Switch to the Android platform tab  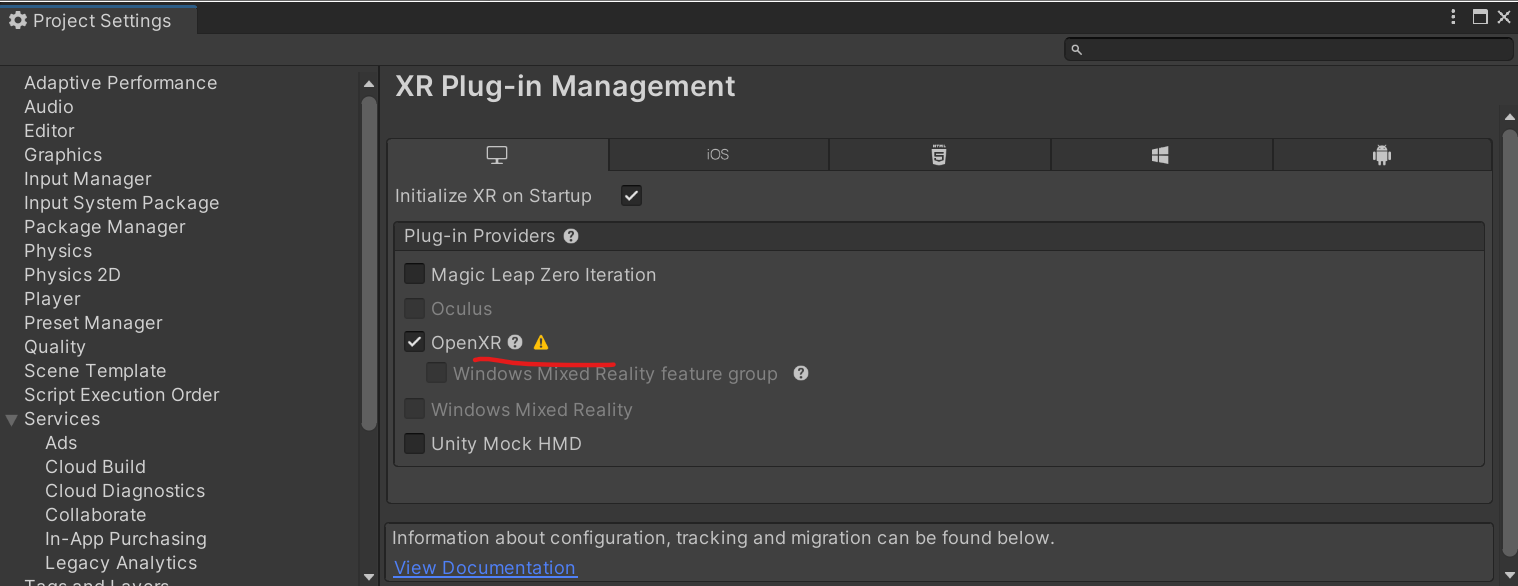1382,155
